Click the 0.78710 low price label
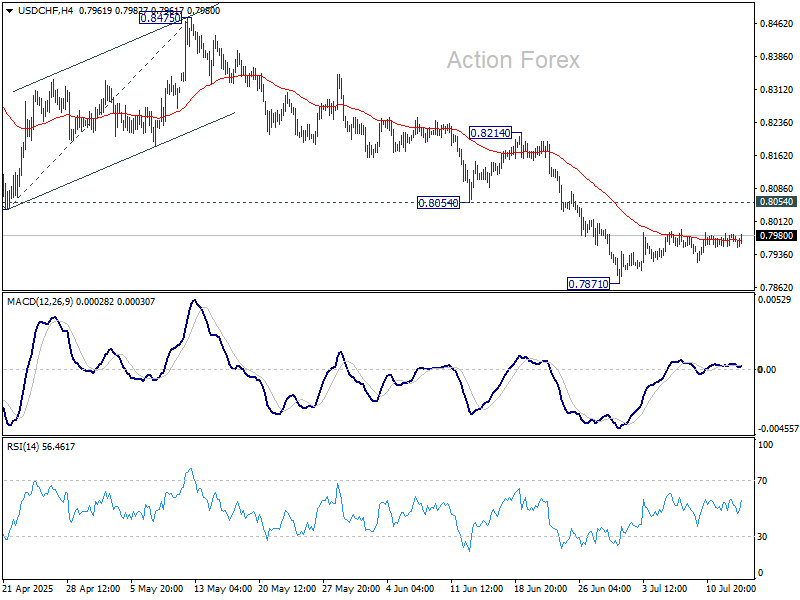This screenshot has width=800, height=600. pyautogui.click(x=589, y=284)
